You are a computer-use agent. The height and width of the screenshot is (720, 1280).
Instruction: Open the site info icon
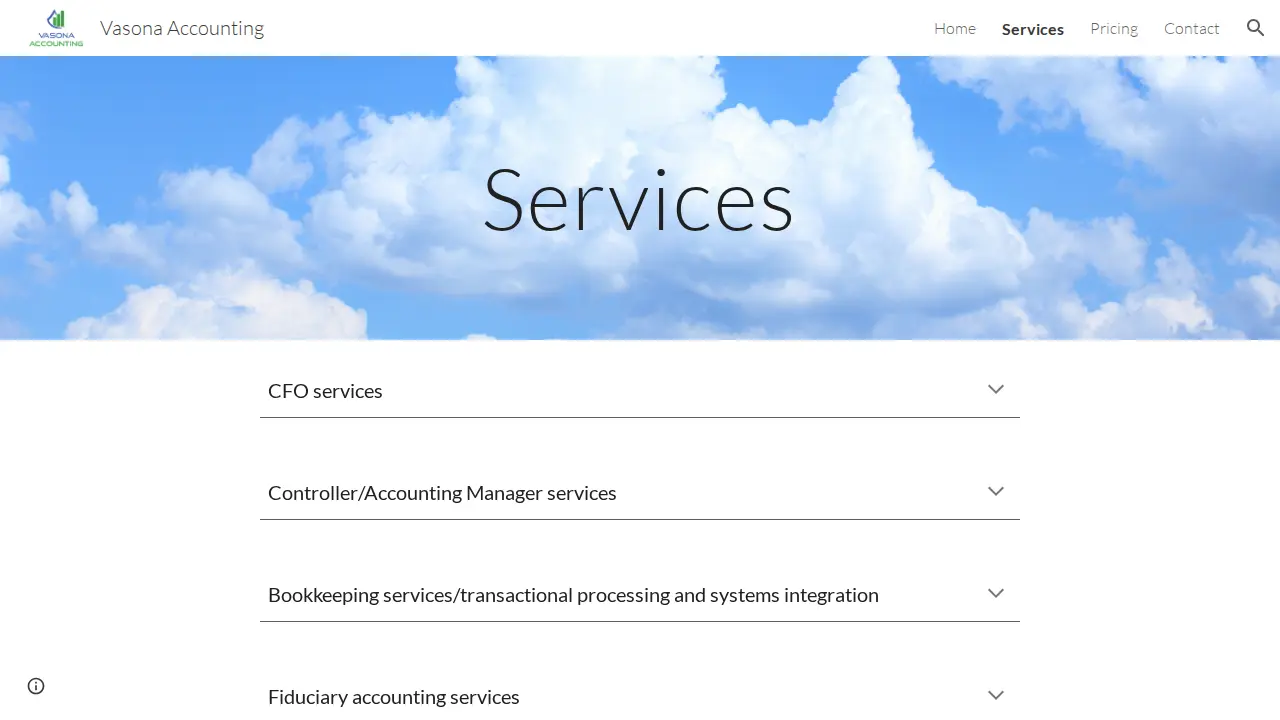[x=36, y=686]
